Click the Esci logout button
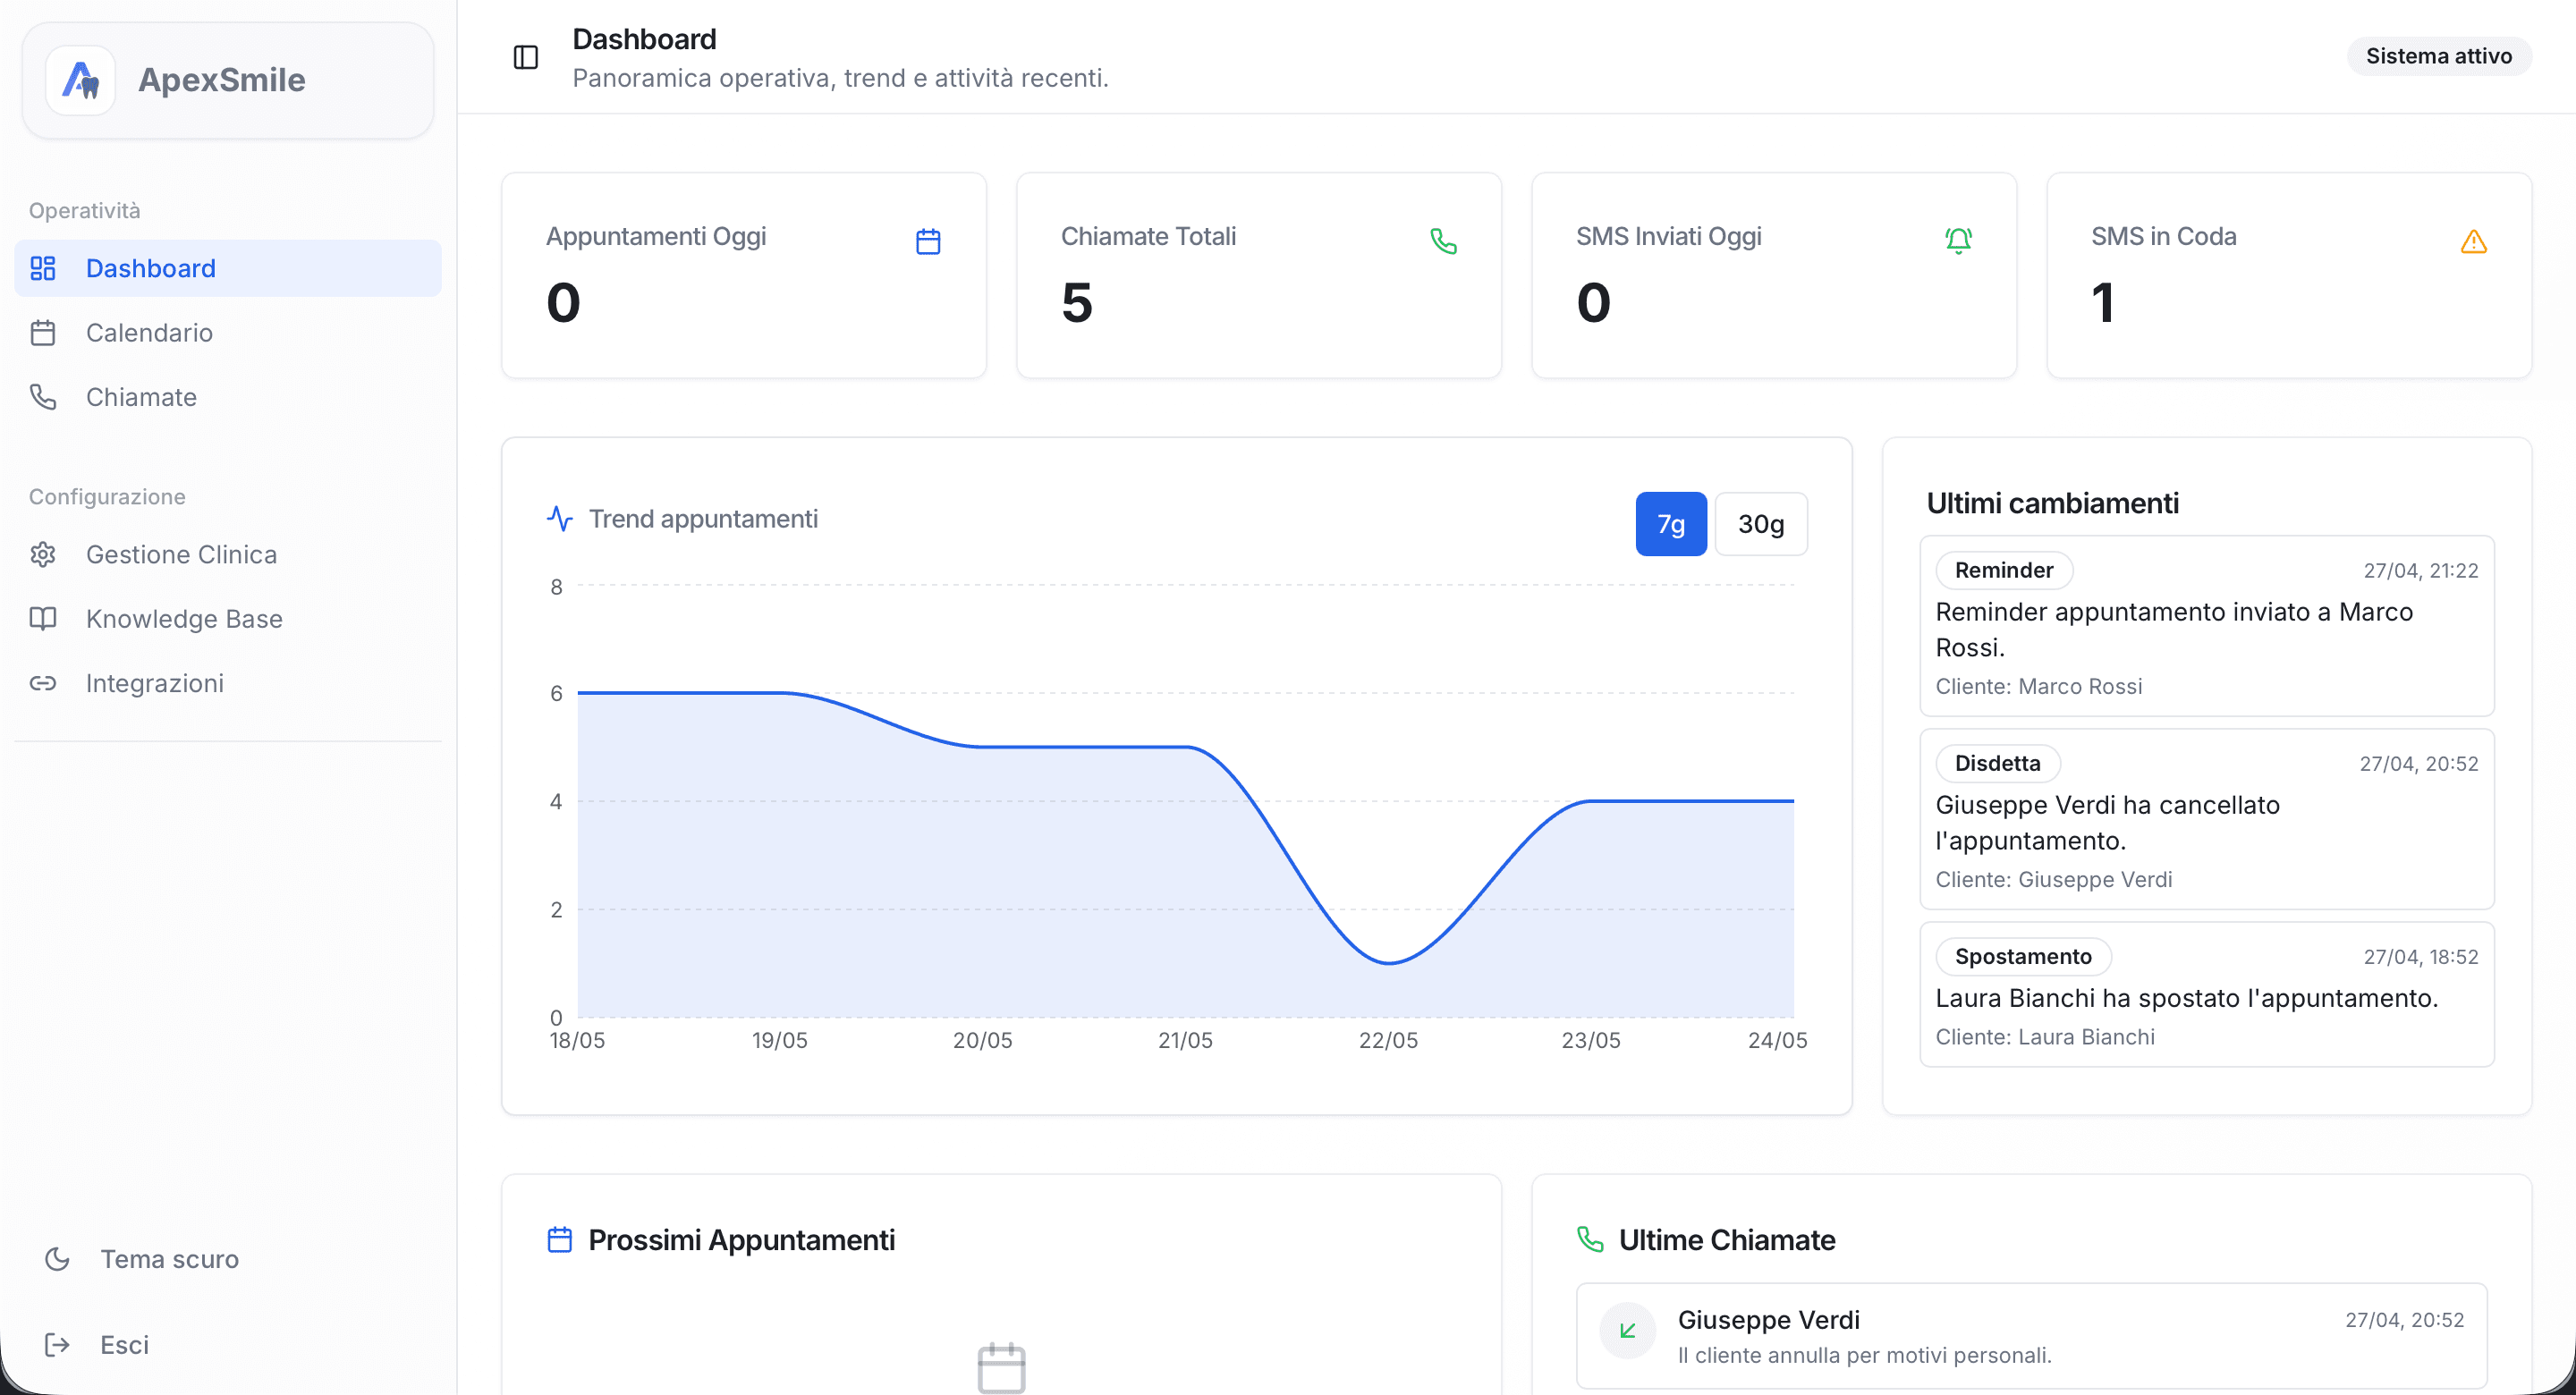This screenshot has height=1395, width=2576. pyautogui.click(x=228, y=1345)
